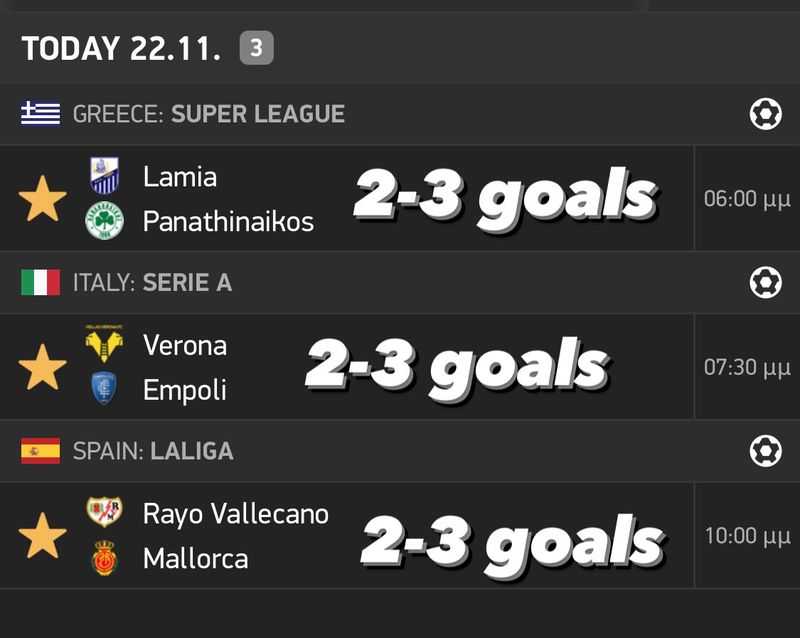Screen dimensions: 800x638
Task: Toggle favorite star for Lamia vs Panathinaikos
Action: tap(43, 198)
